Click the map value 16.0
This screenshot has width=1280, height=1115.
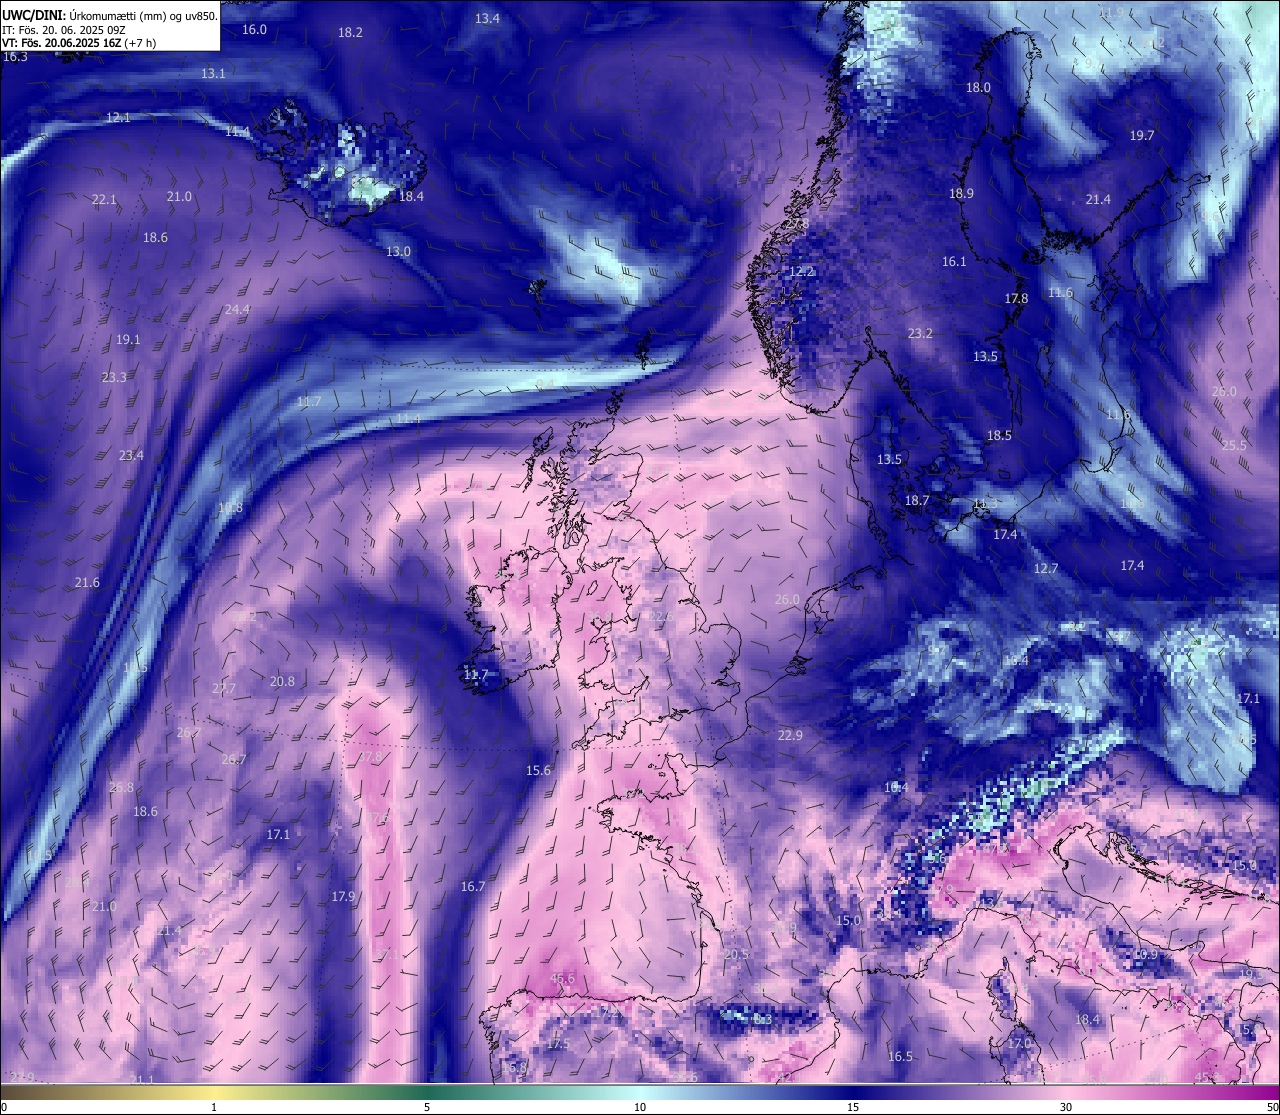[x=255, y=30]
